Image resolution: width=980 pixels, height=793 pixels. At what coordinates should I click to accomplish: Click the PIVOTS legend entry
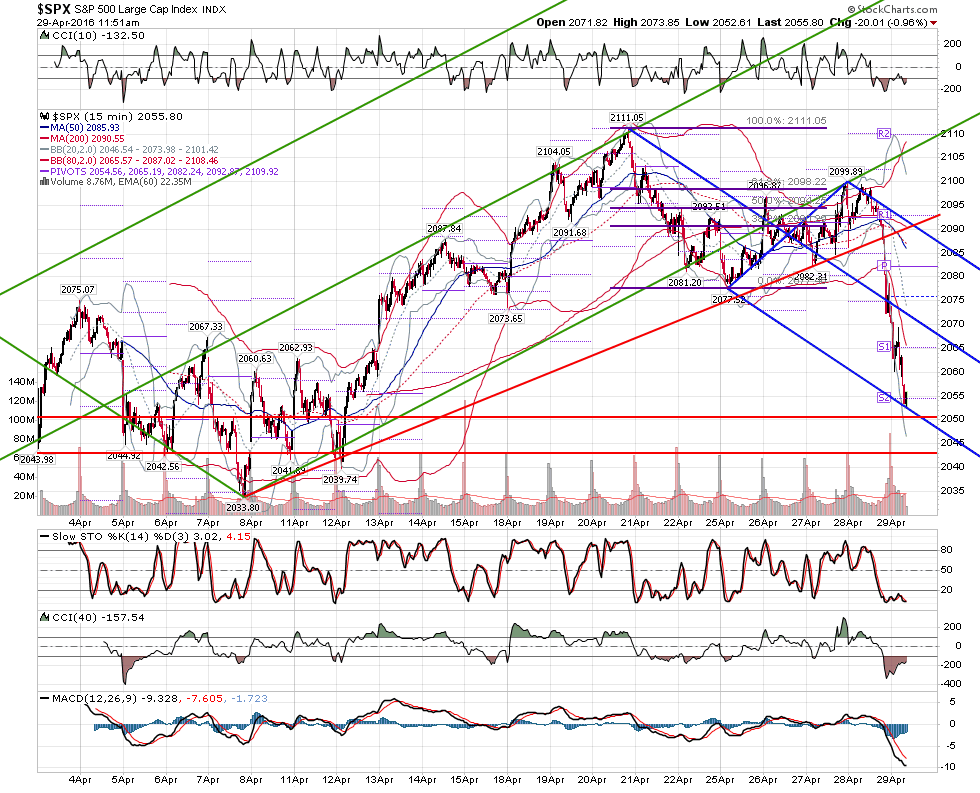(x=159, y=171)
